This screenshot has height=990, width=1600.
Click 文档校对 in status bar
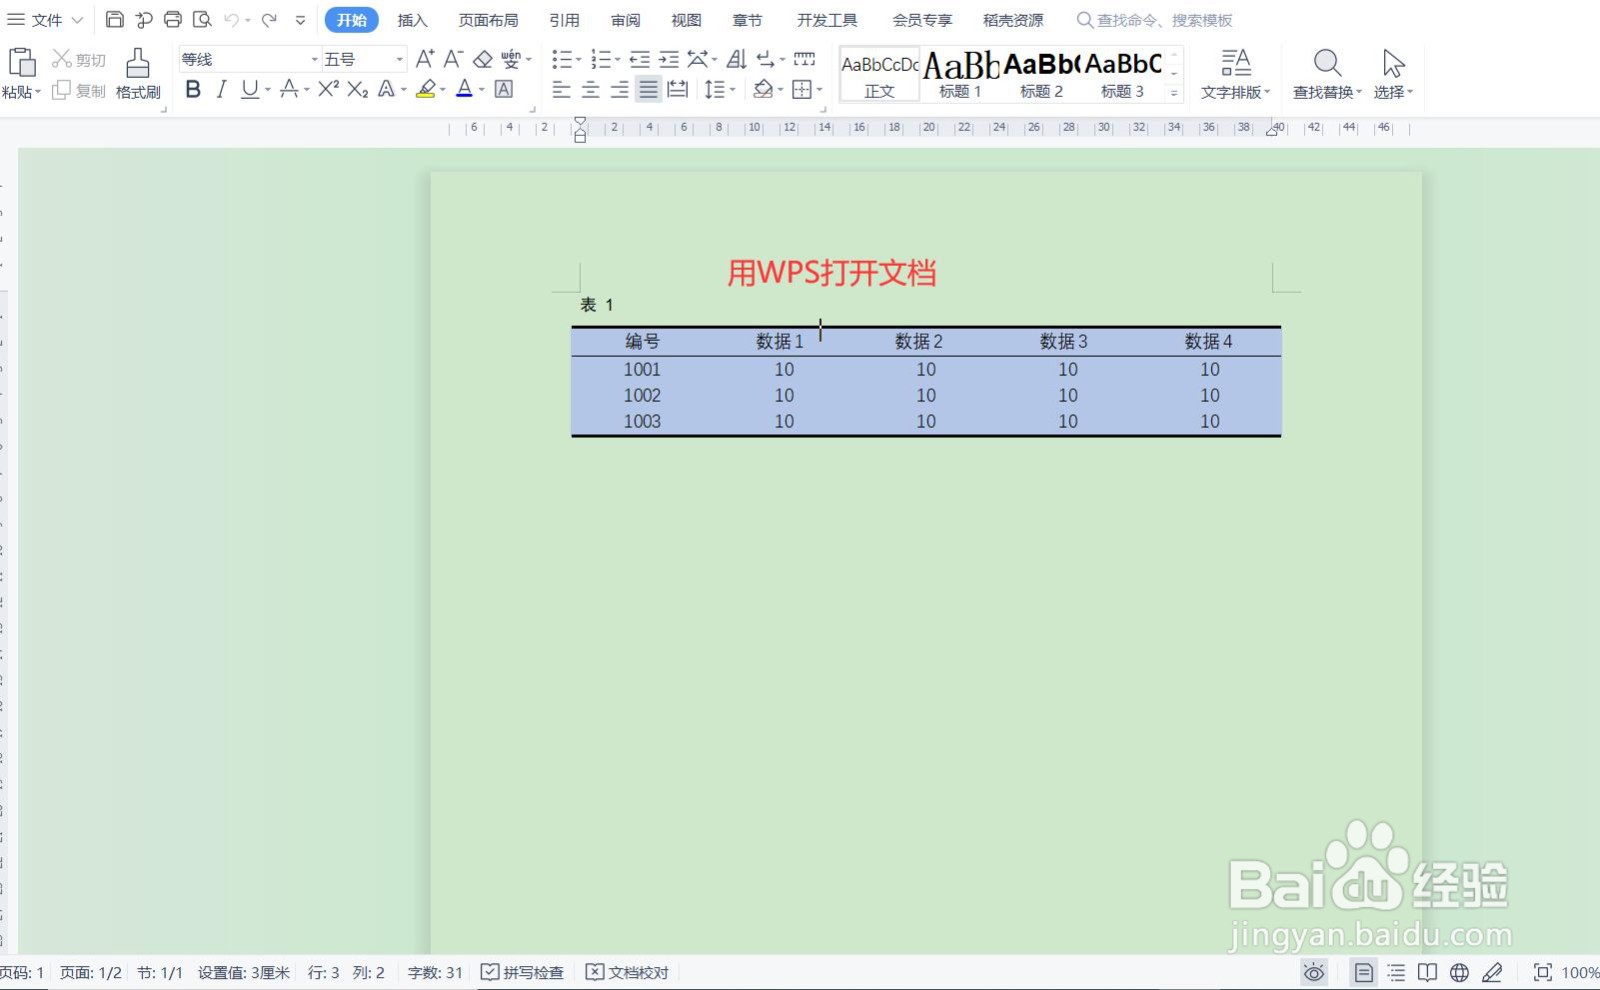pos(627,972)
